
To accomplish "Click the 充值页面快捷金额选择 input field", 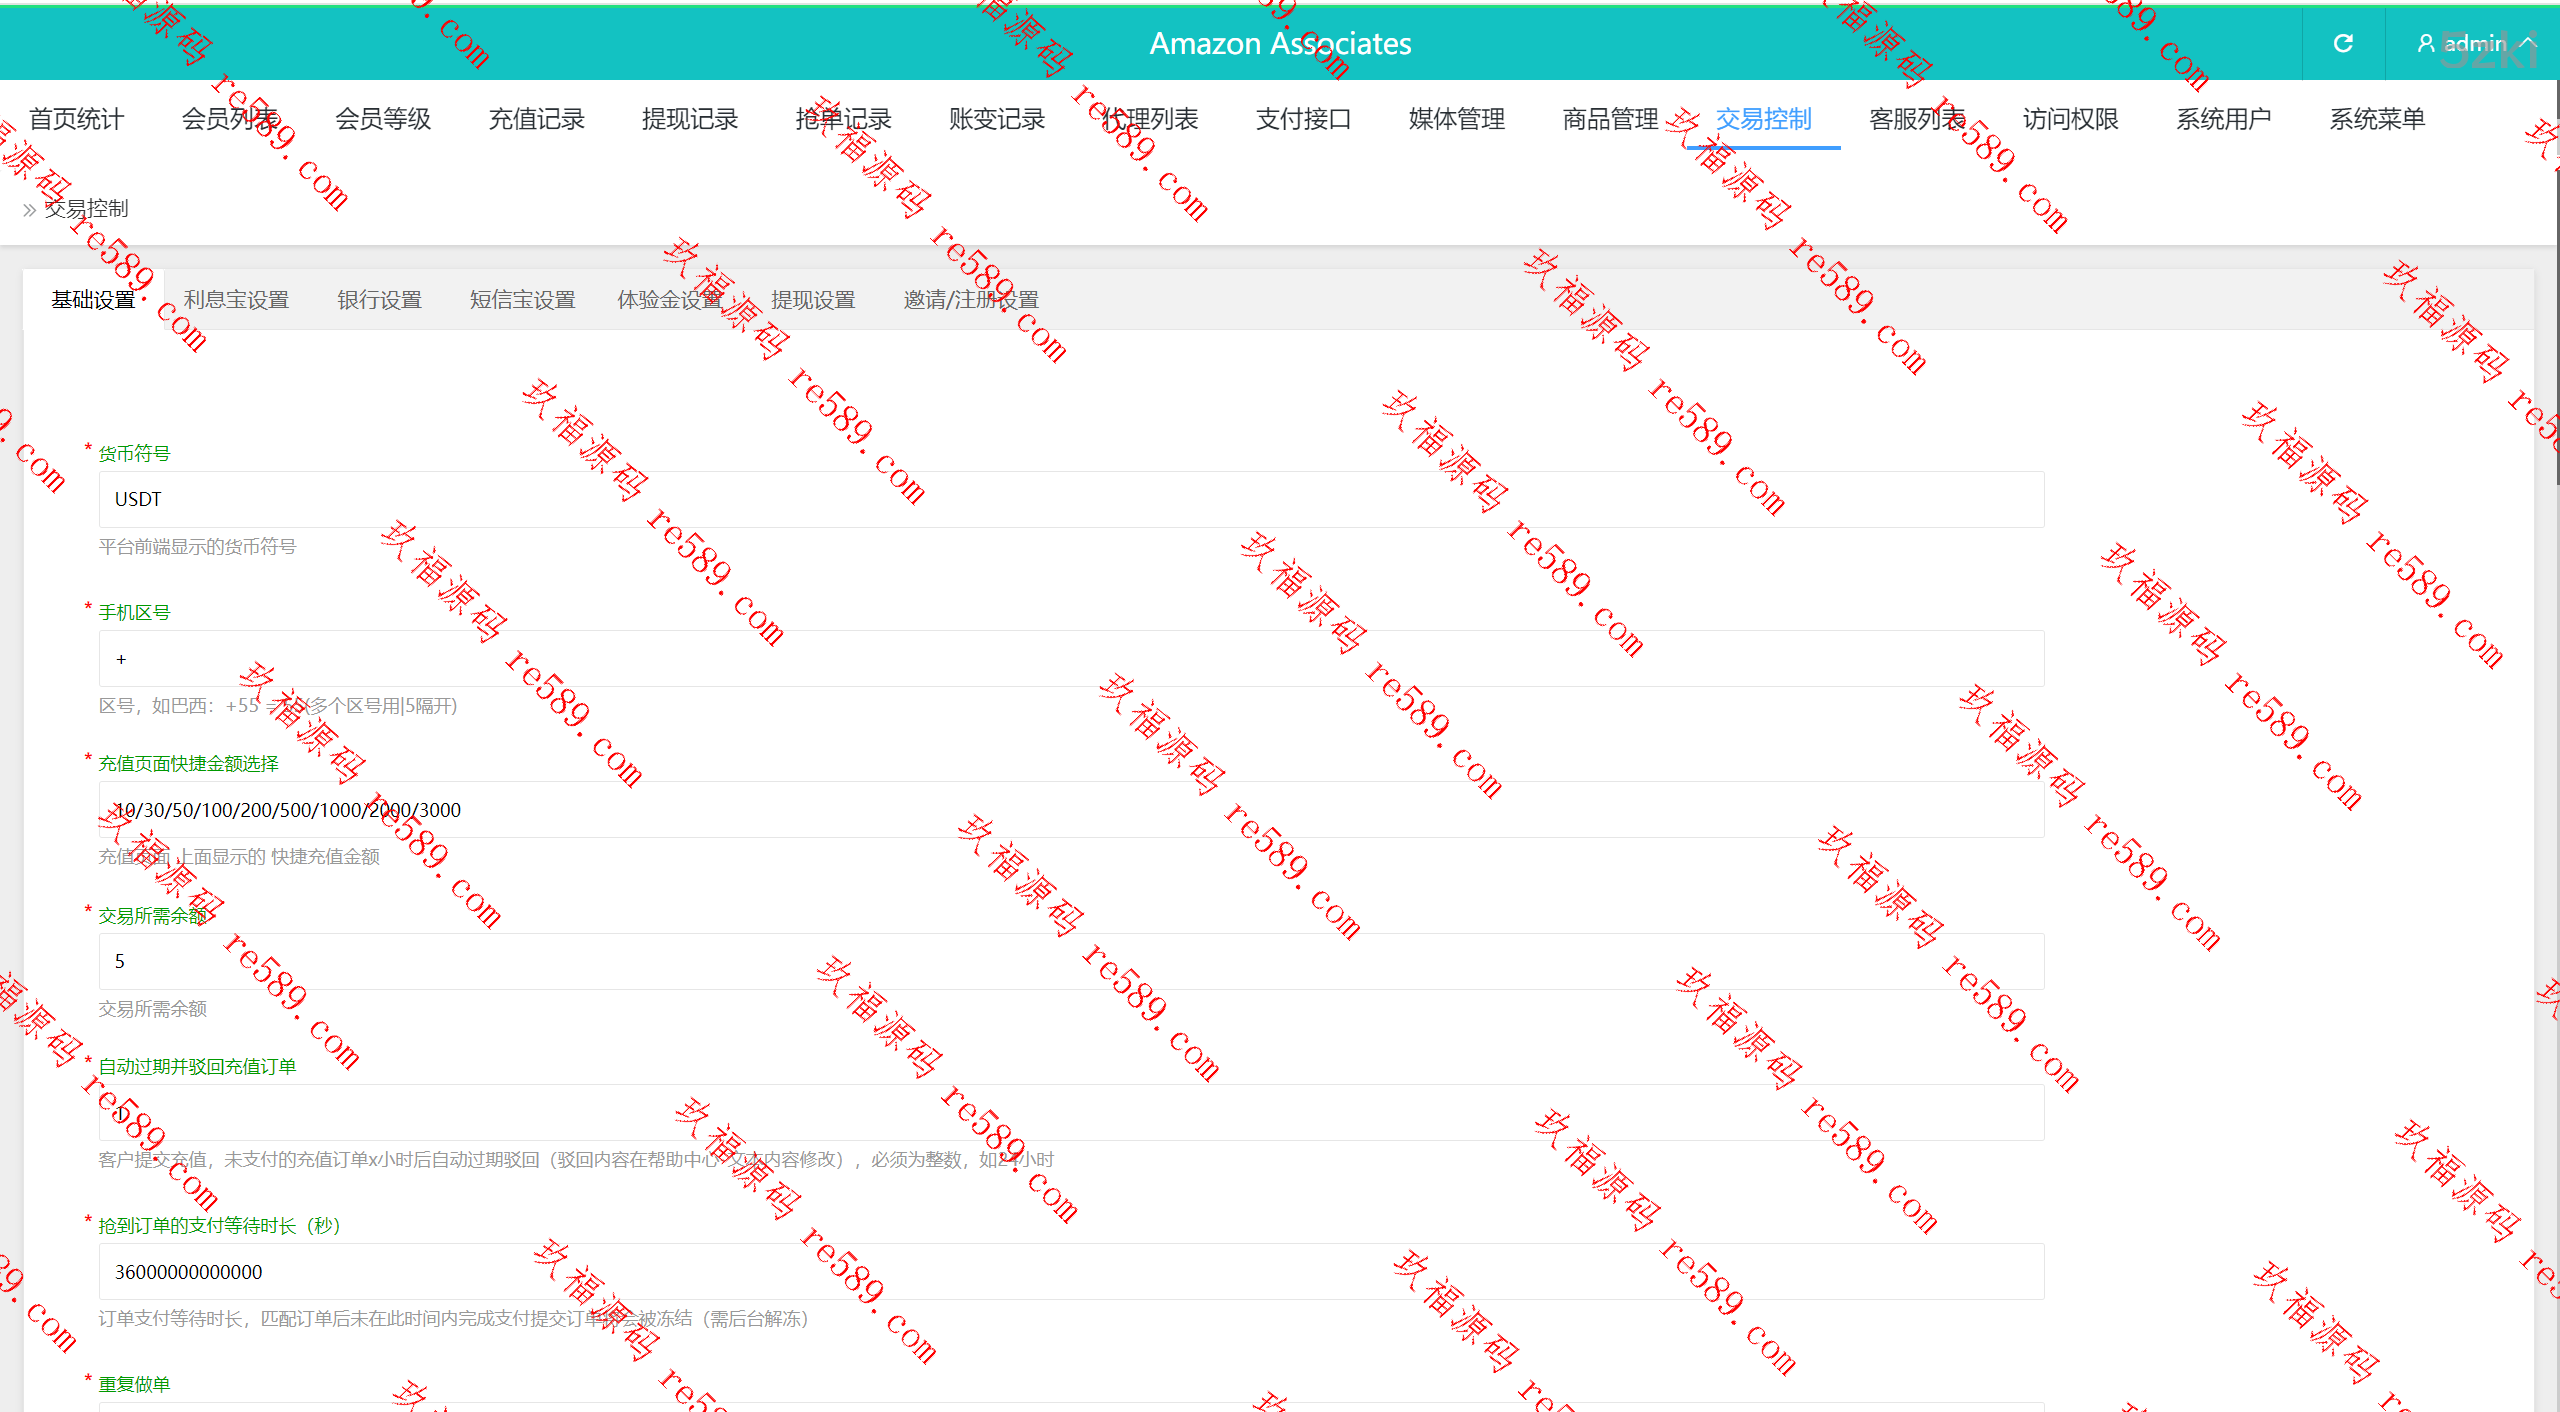I will click(x=1070, y=810).
